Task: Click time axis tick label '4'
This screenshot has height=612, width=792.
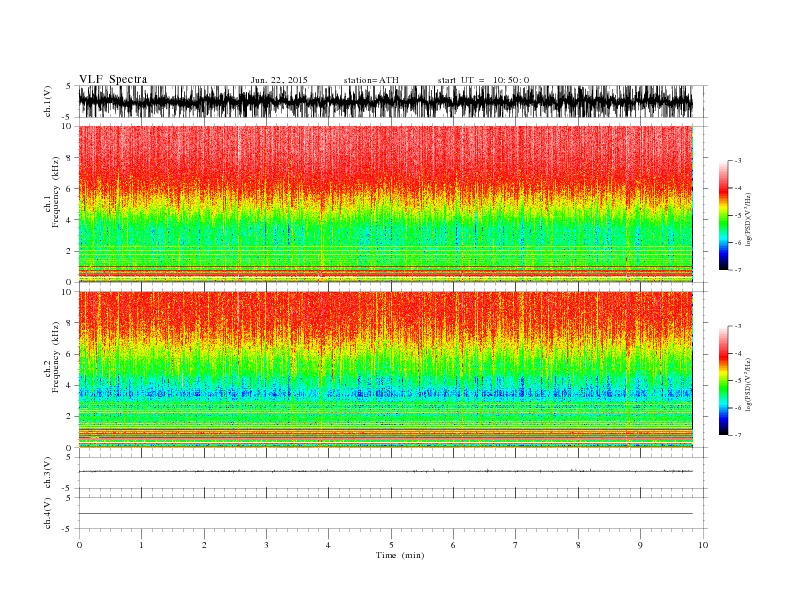Action: (x=328, y=545)
